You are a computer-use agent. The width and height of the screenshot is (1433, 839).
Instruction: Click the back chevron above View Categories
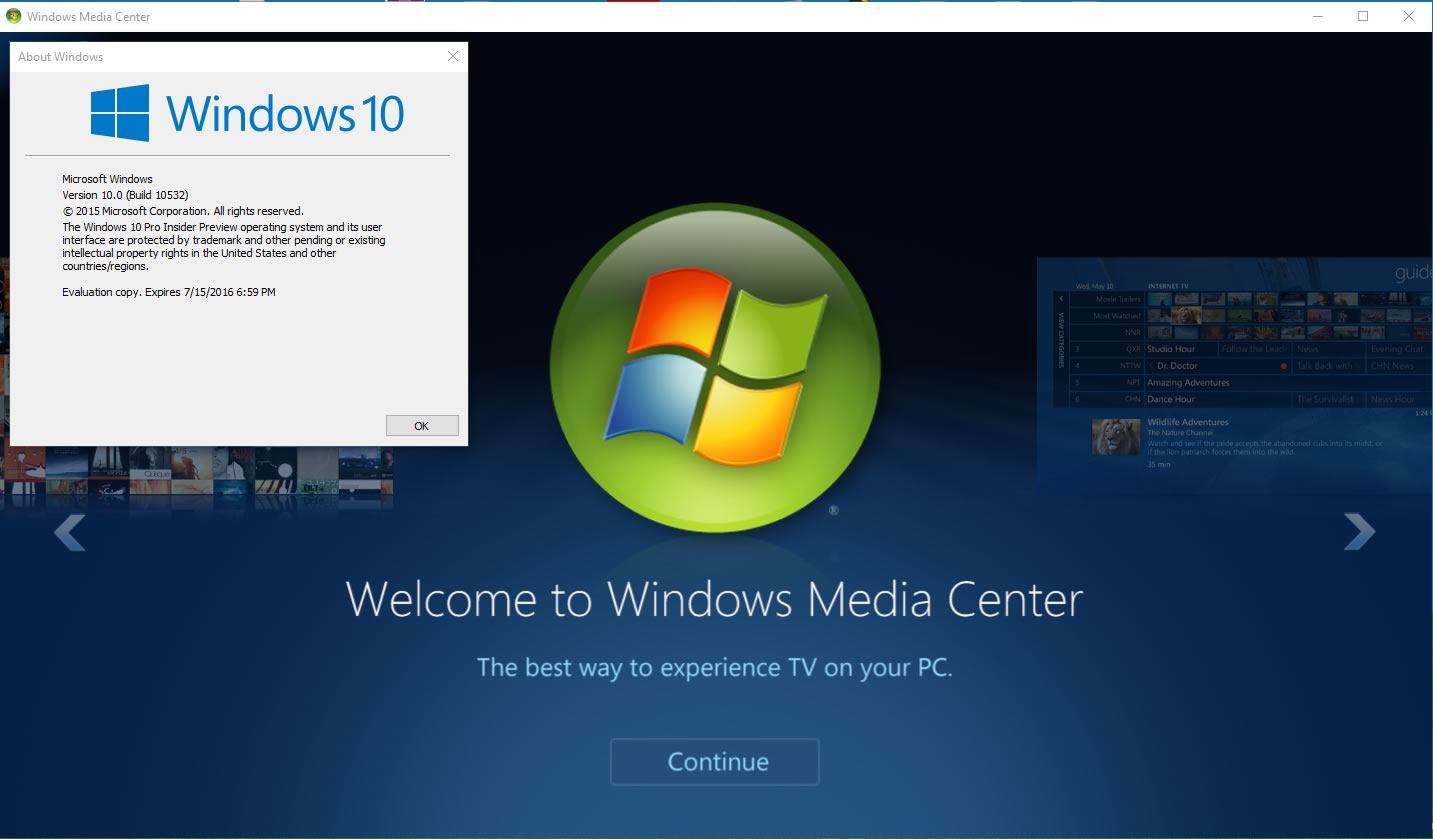pyautogui.click(x=1061, y=299)
